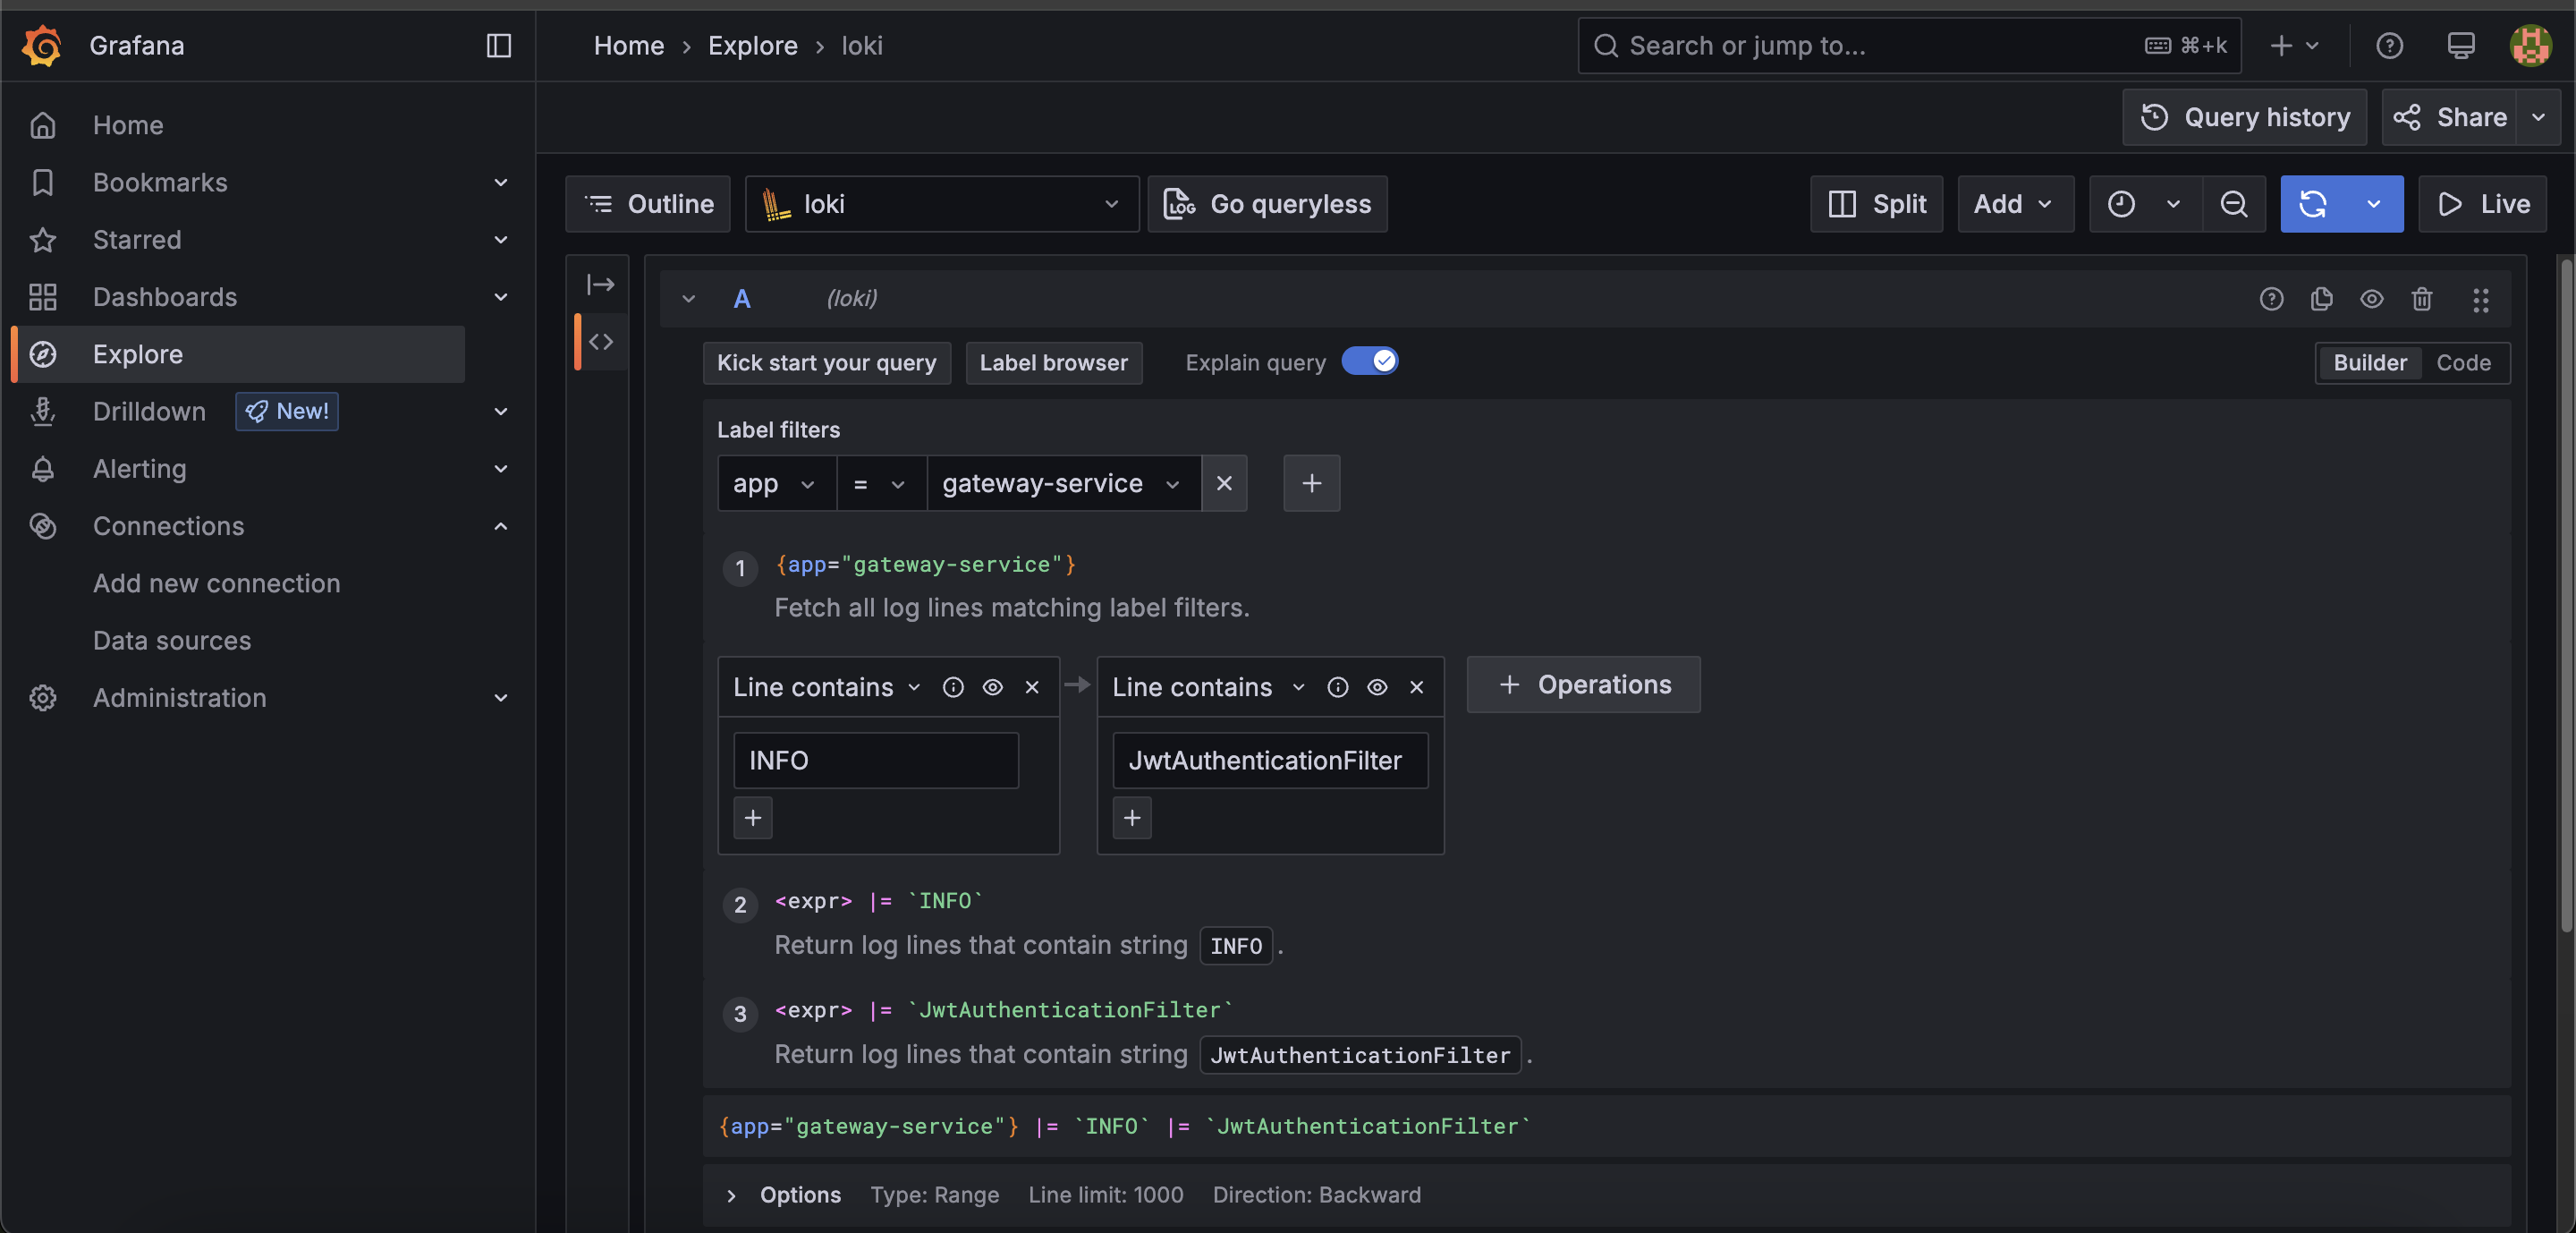Delete query A using the trash icon
Viewport: 2576px width, 1233px height.
coord(2421,299)
